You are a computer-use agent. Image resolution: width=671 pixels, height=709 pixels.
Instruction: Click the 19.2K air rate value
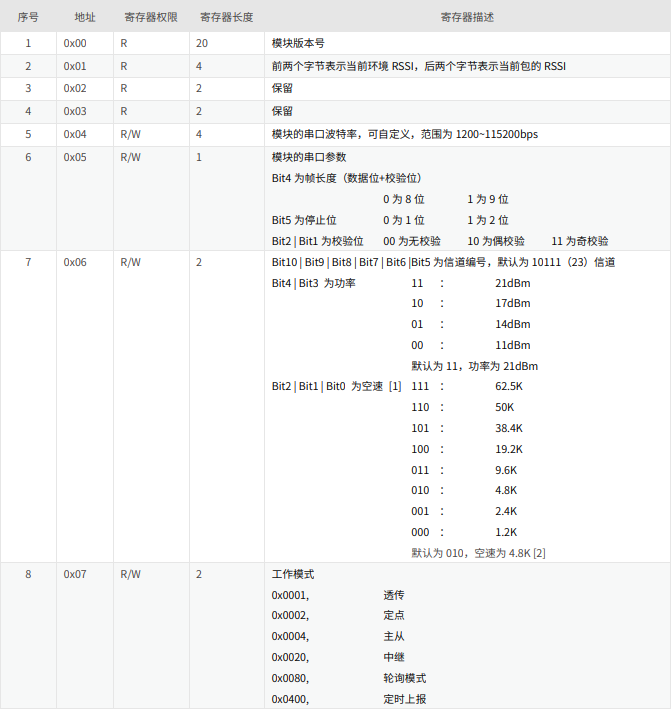pos(509,449)
